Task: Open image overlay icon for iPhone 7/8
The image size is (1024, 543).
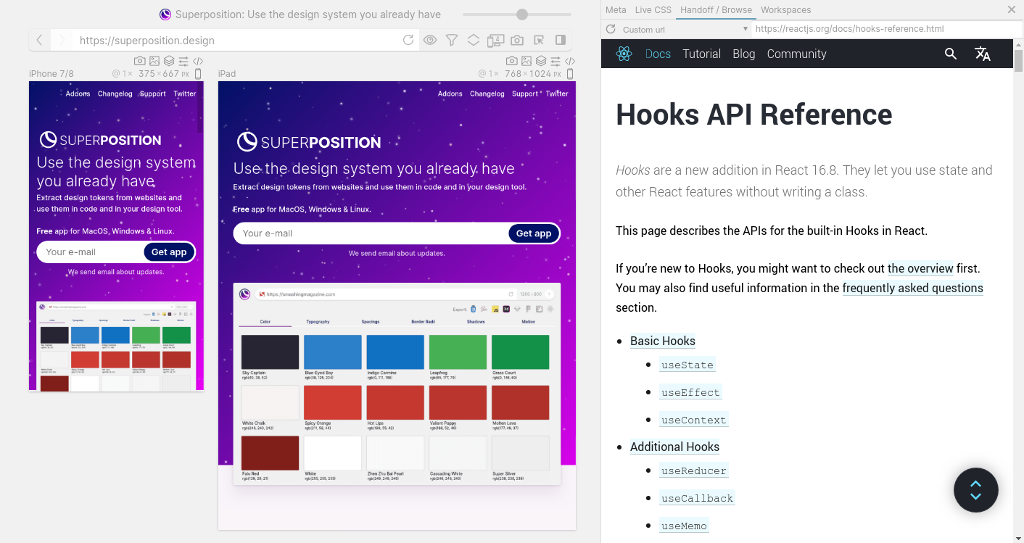Action: click(x=154, y=61)
